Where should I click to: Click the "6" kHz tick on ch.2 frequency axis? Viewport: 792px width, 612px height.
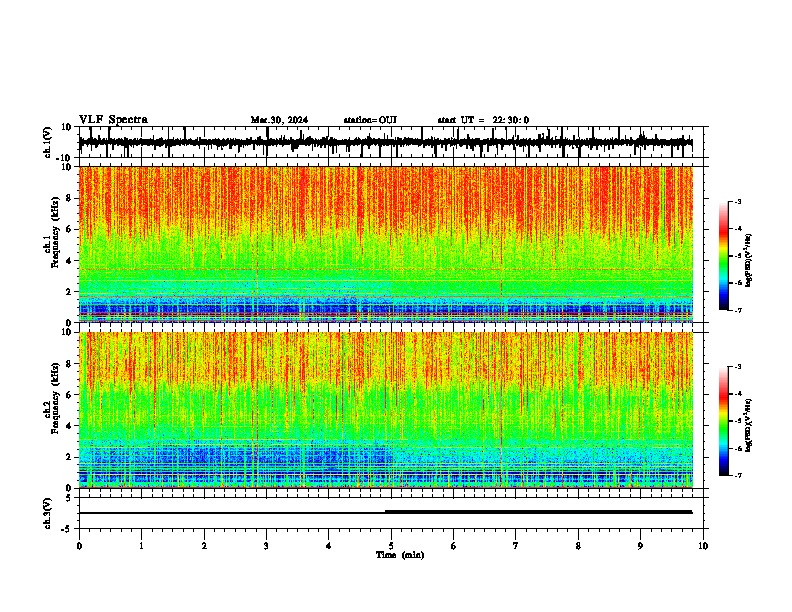click(70, 394)
